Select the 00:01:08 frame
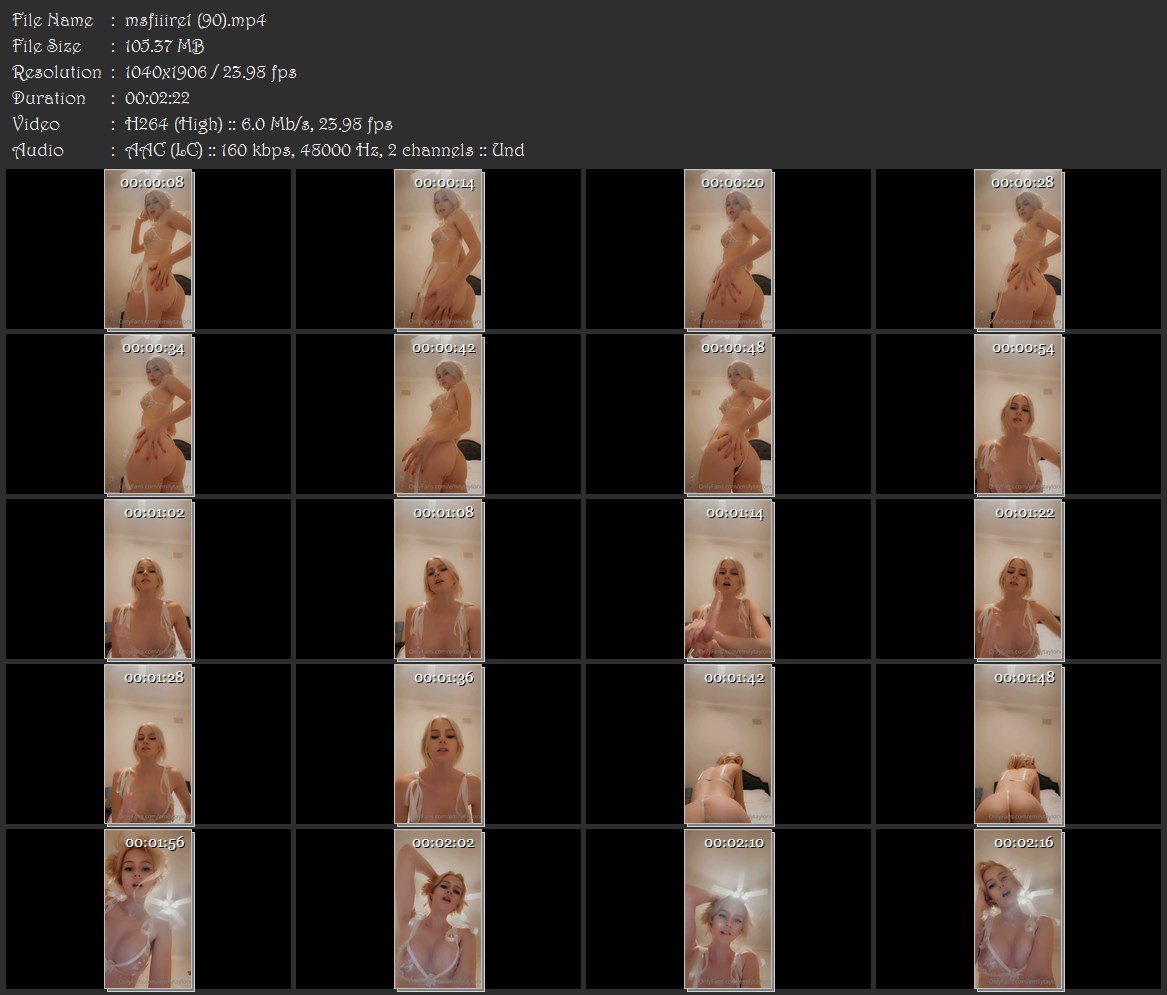The width and height of the screenshot is (1167, 995). (x=439, y=580)
